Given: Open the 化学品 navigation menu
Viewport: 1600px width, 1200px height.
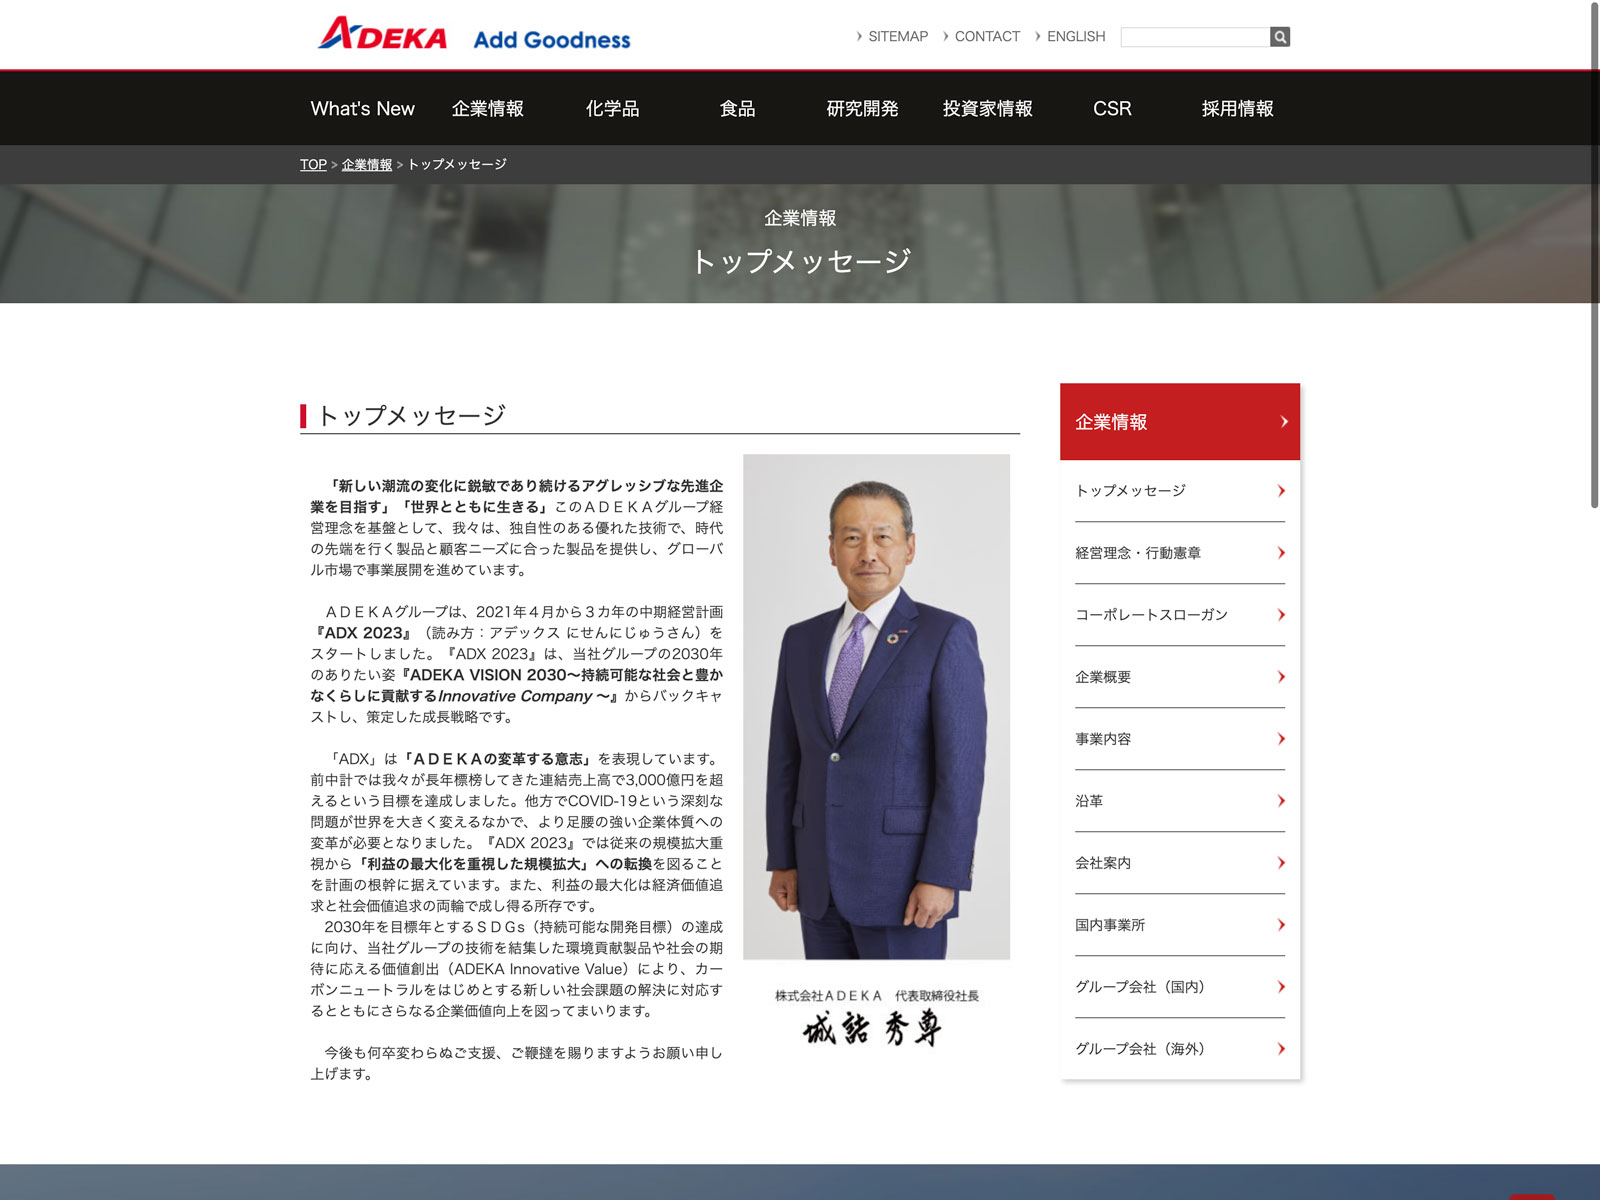Looking at the screenshot, I should point(612,109).
